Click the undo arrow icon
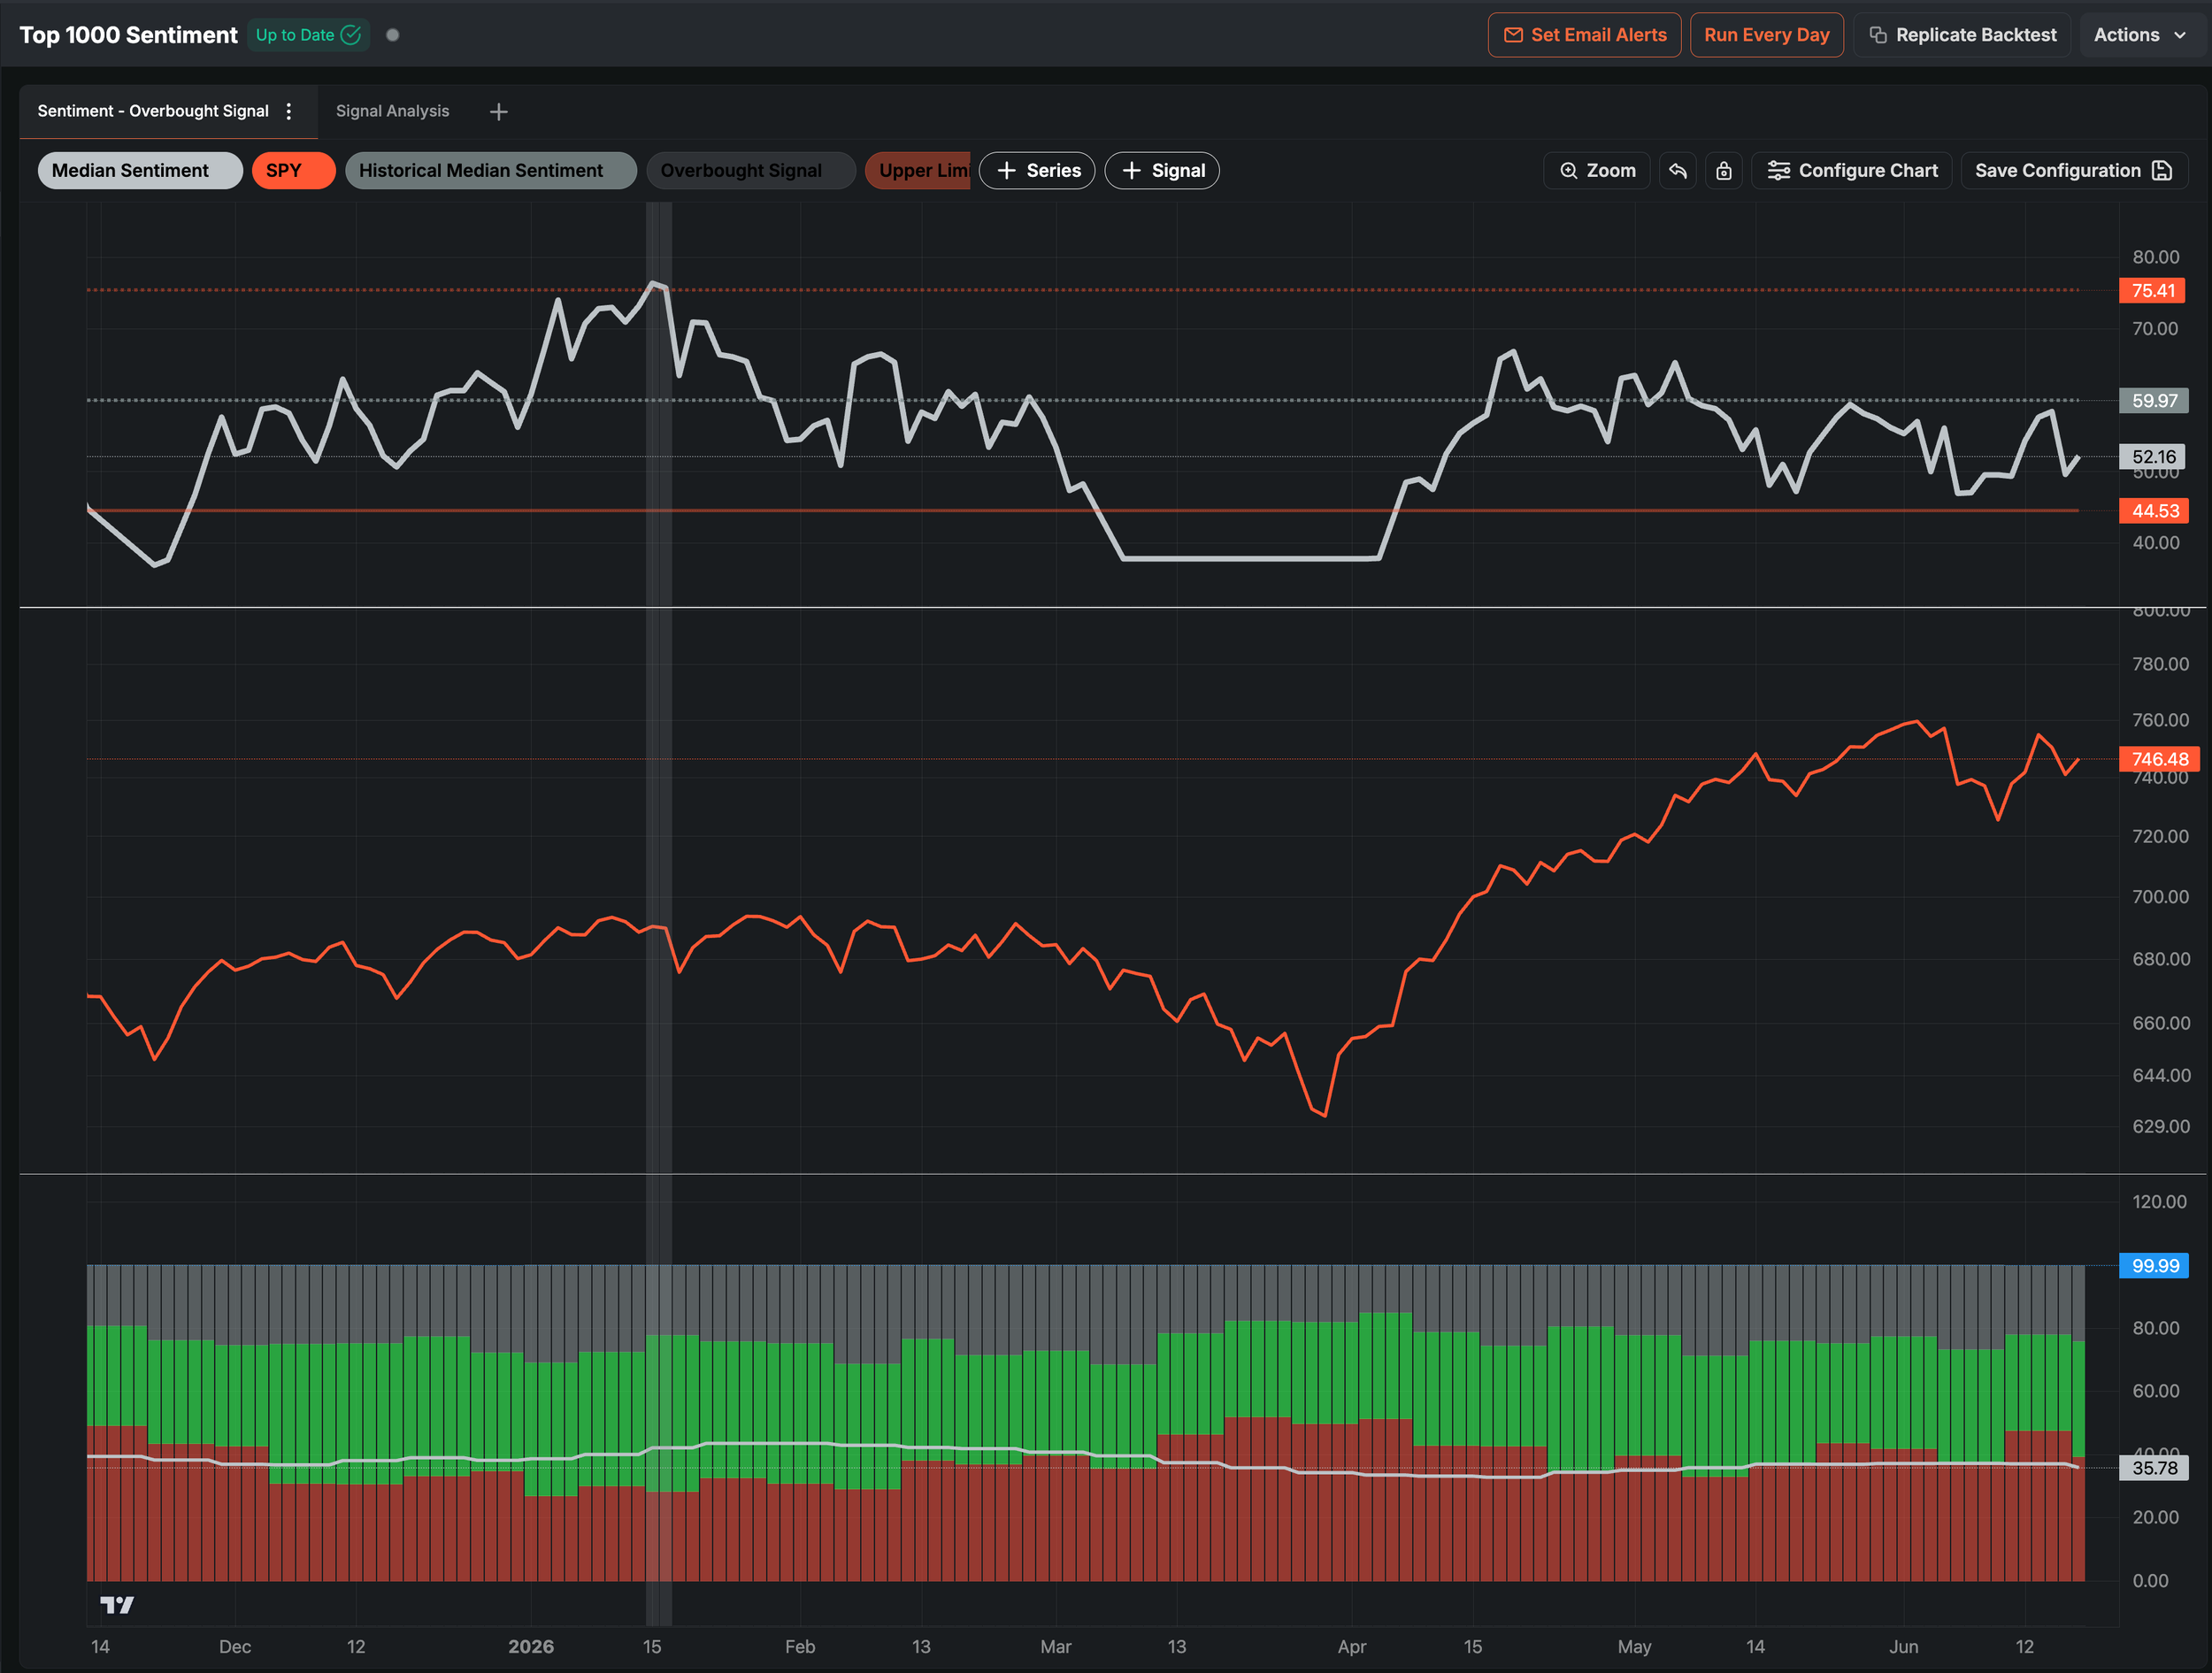Image resolution: width=2212 pixels, height=1673 pixels. 1677,171
